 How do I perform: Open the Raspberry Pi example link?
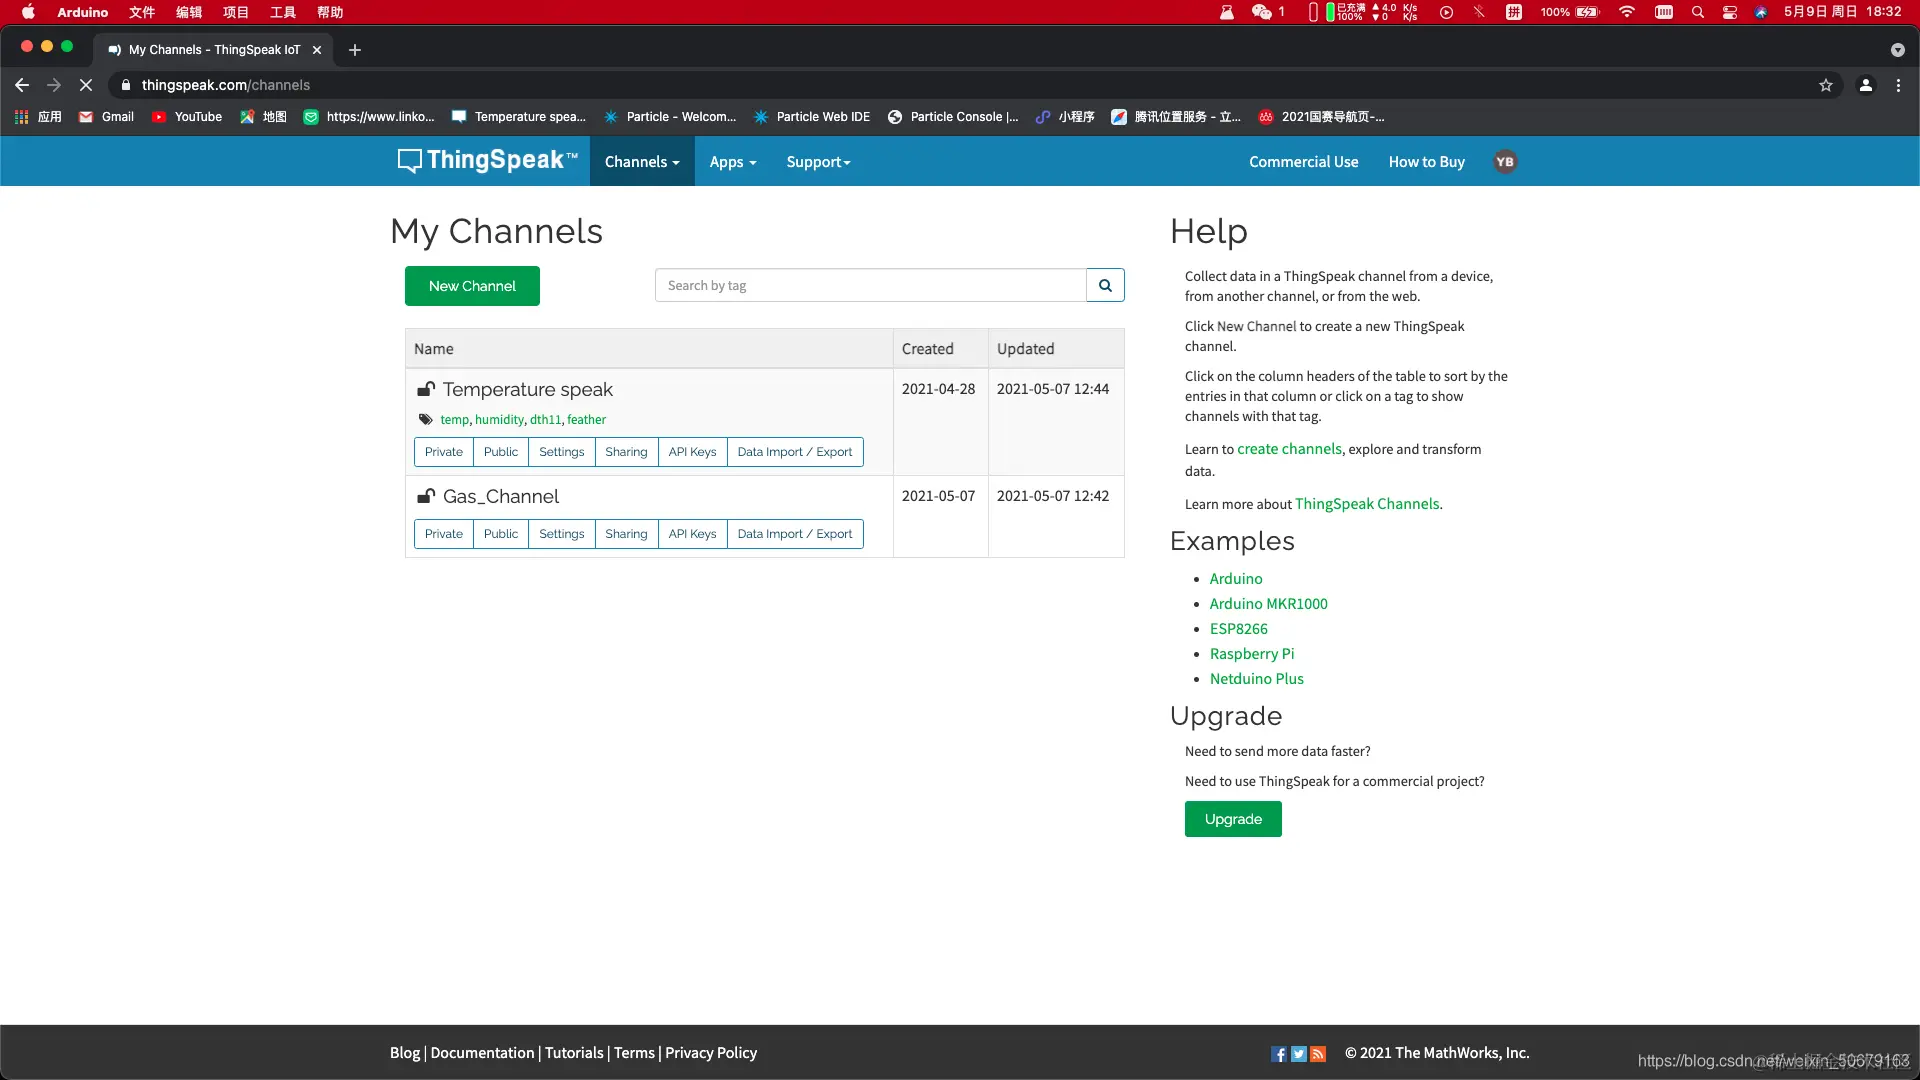click(1251, 654)
